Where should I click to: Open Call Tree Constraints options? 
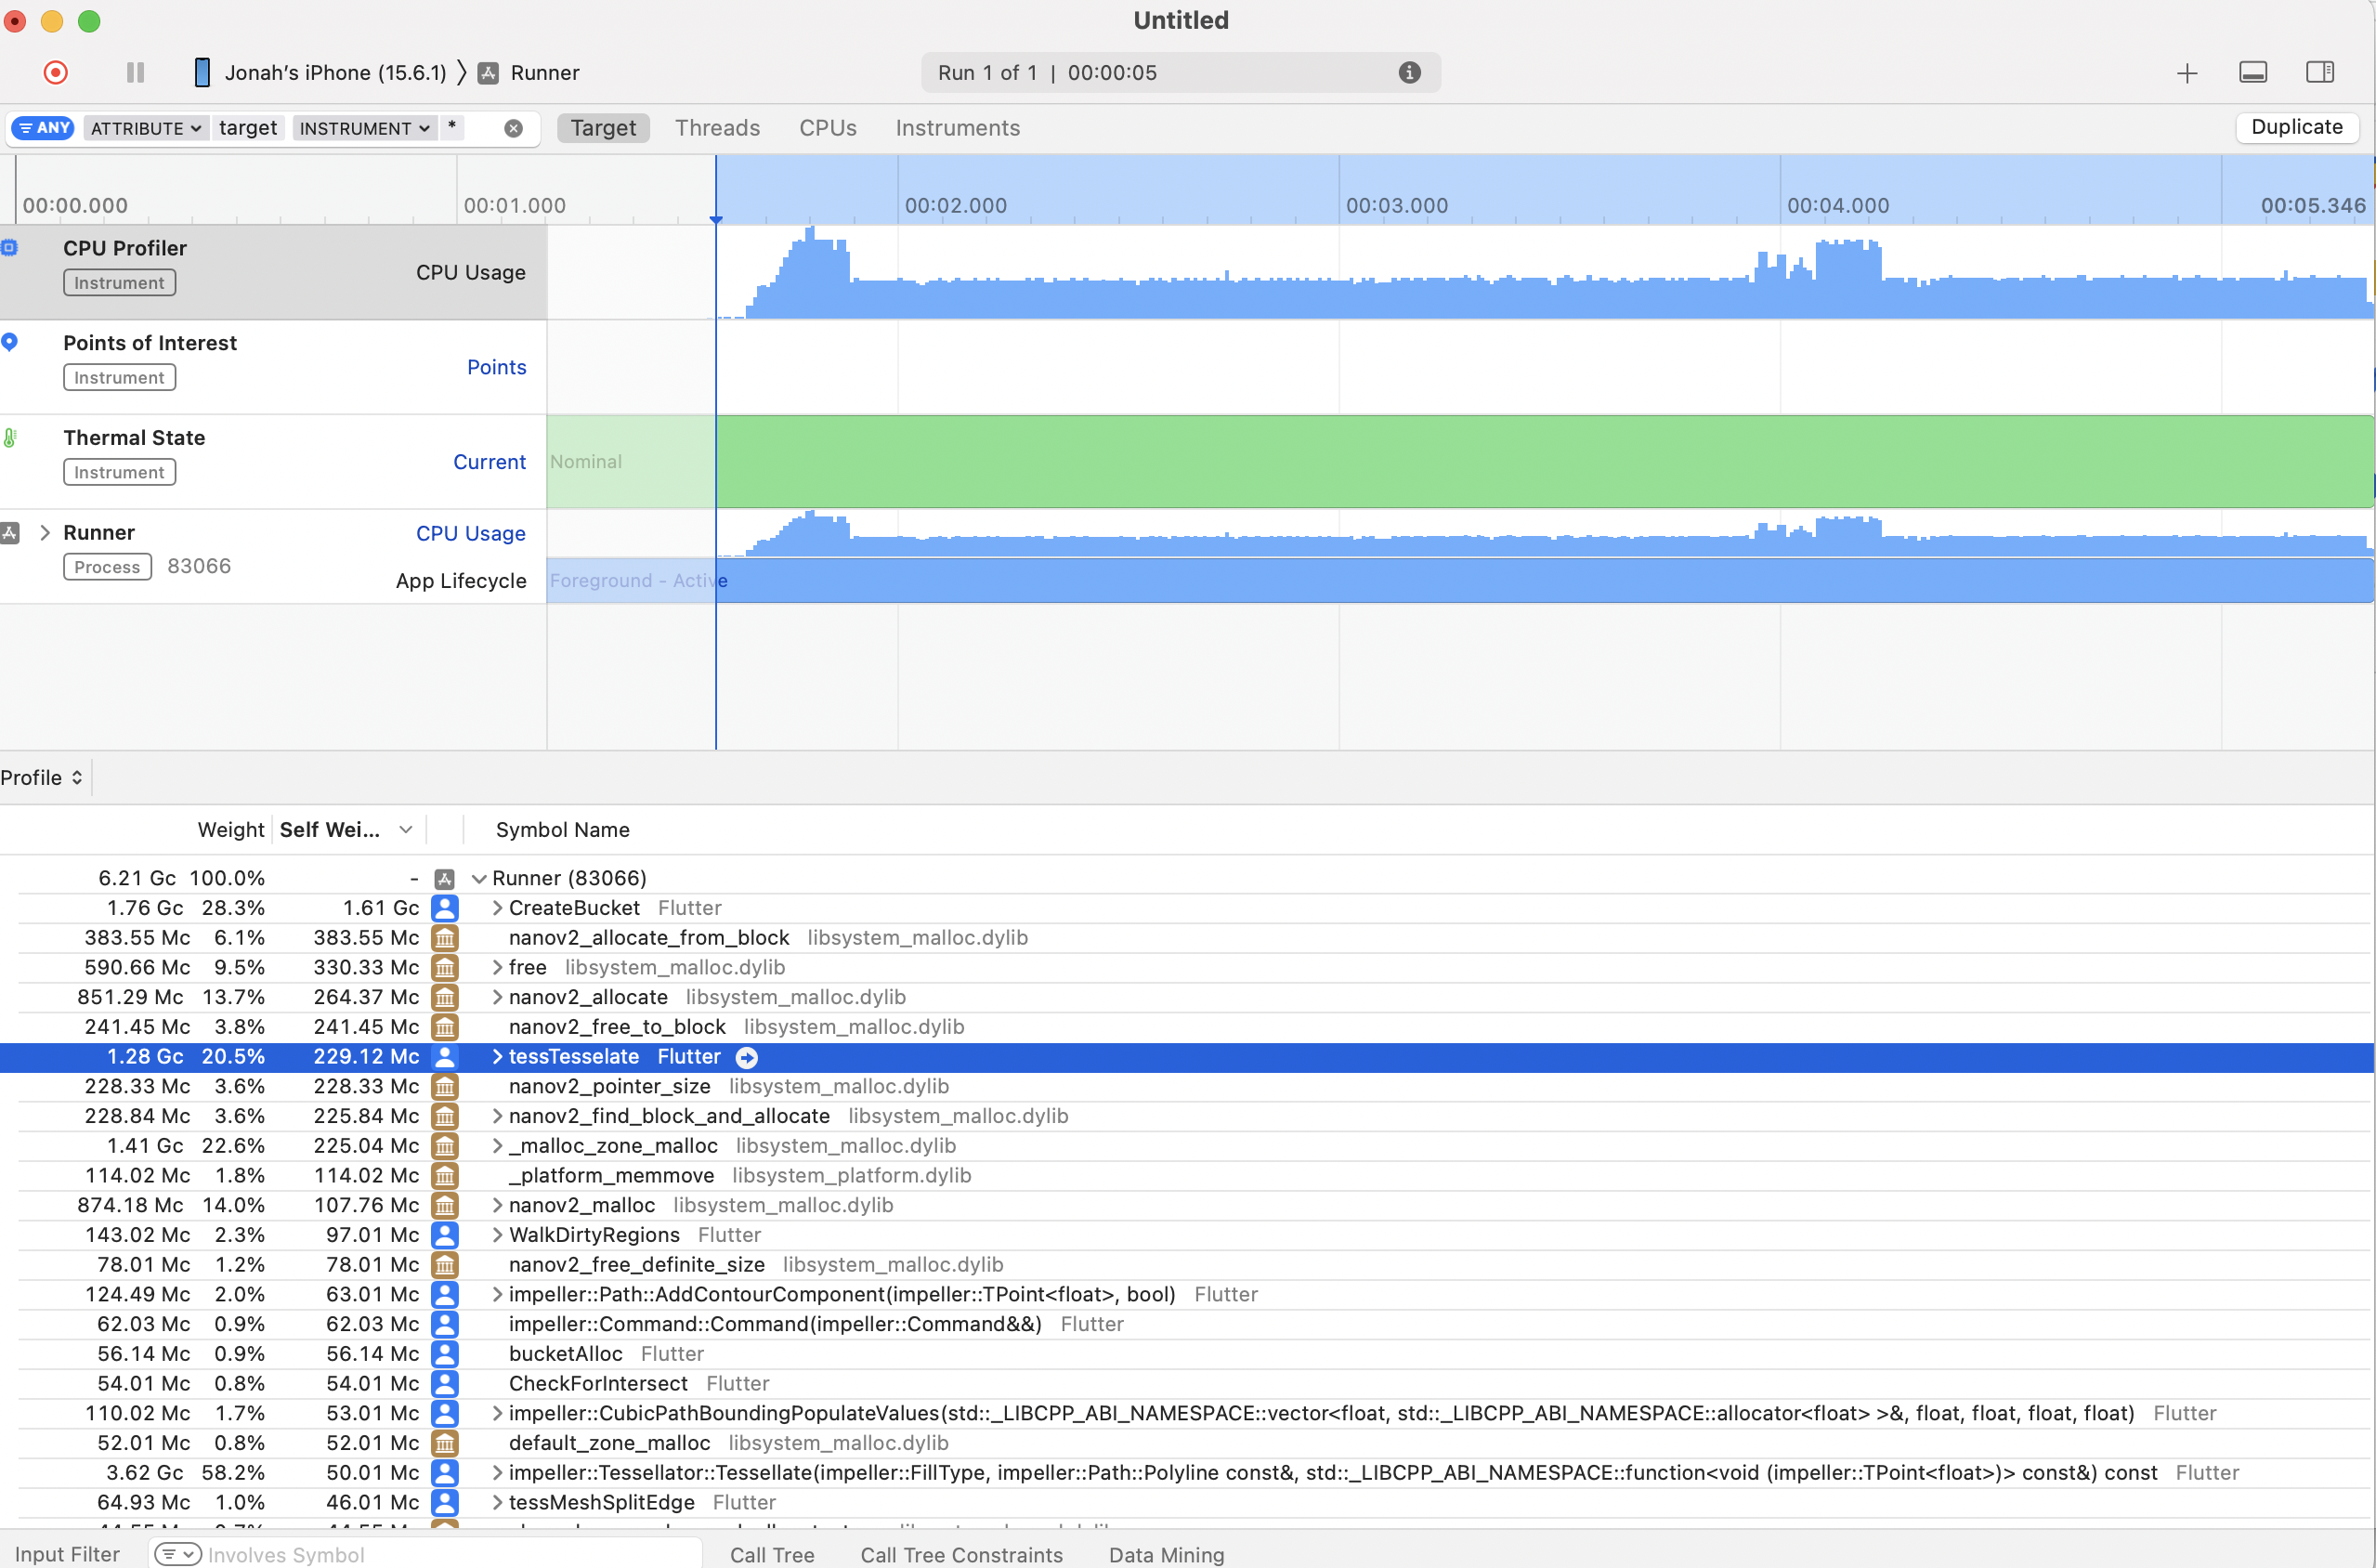[961, 1554]
